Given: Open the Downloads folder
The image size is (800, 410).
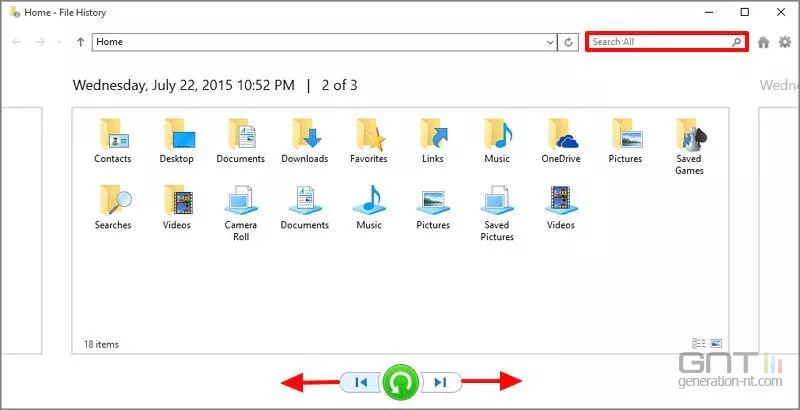Looking at the screenshot, I should tap(305, 141).
